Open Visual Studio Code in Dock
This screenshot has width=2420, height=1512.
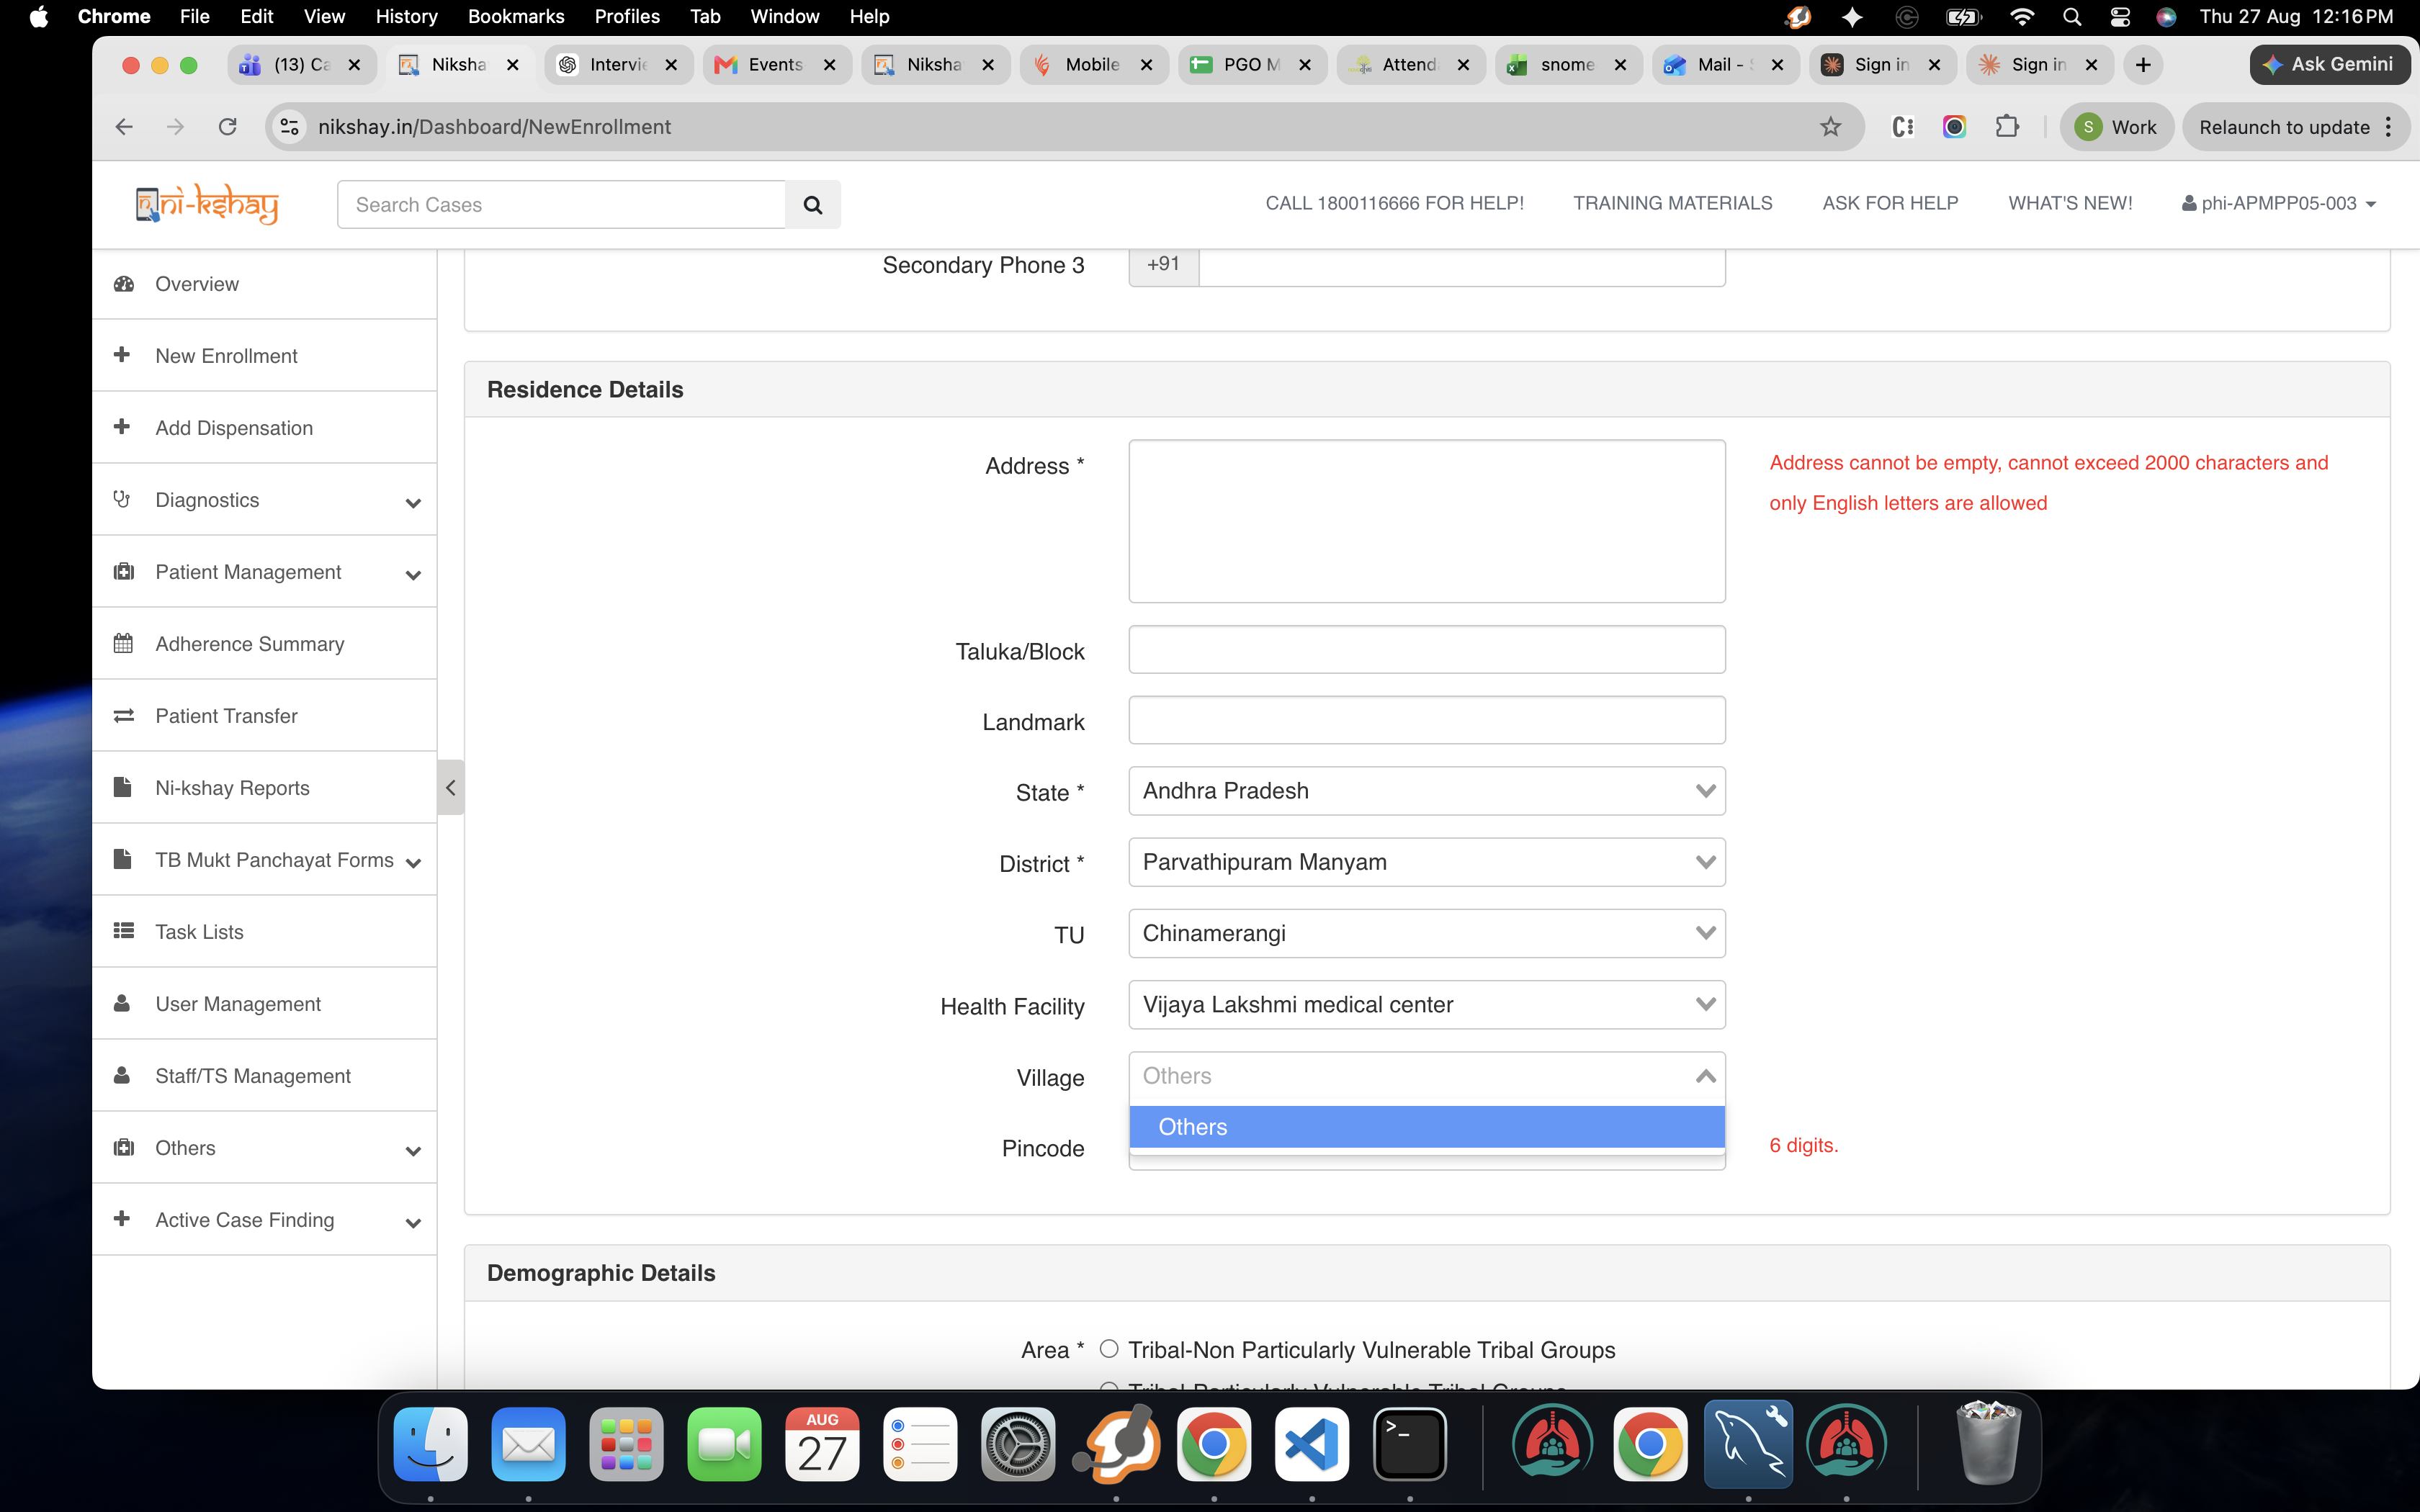pyautogui.click(x=1312, y=1444)
